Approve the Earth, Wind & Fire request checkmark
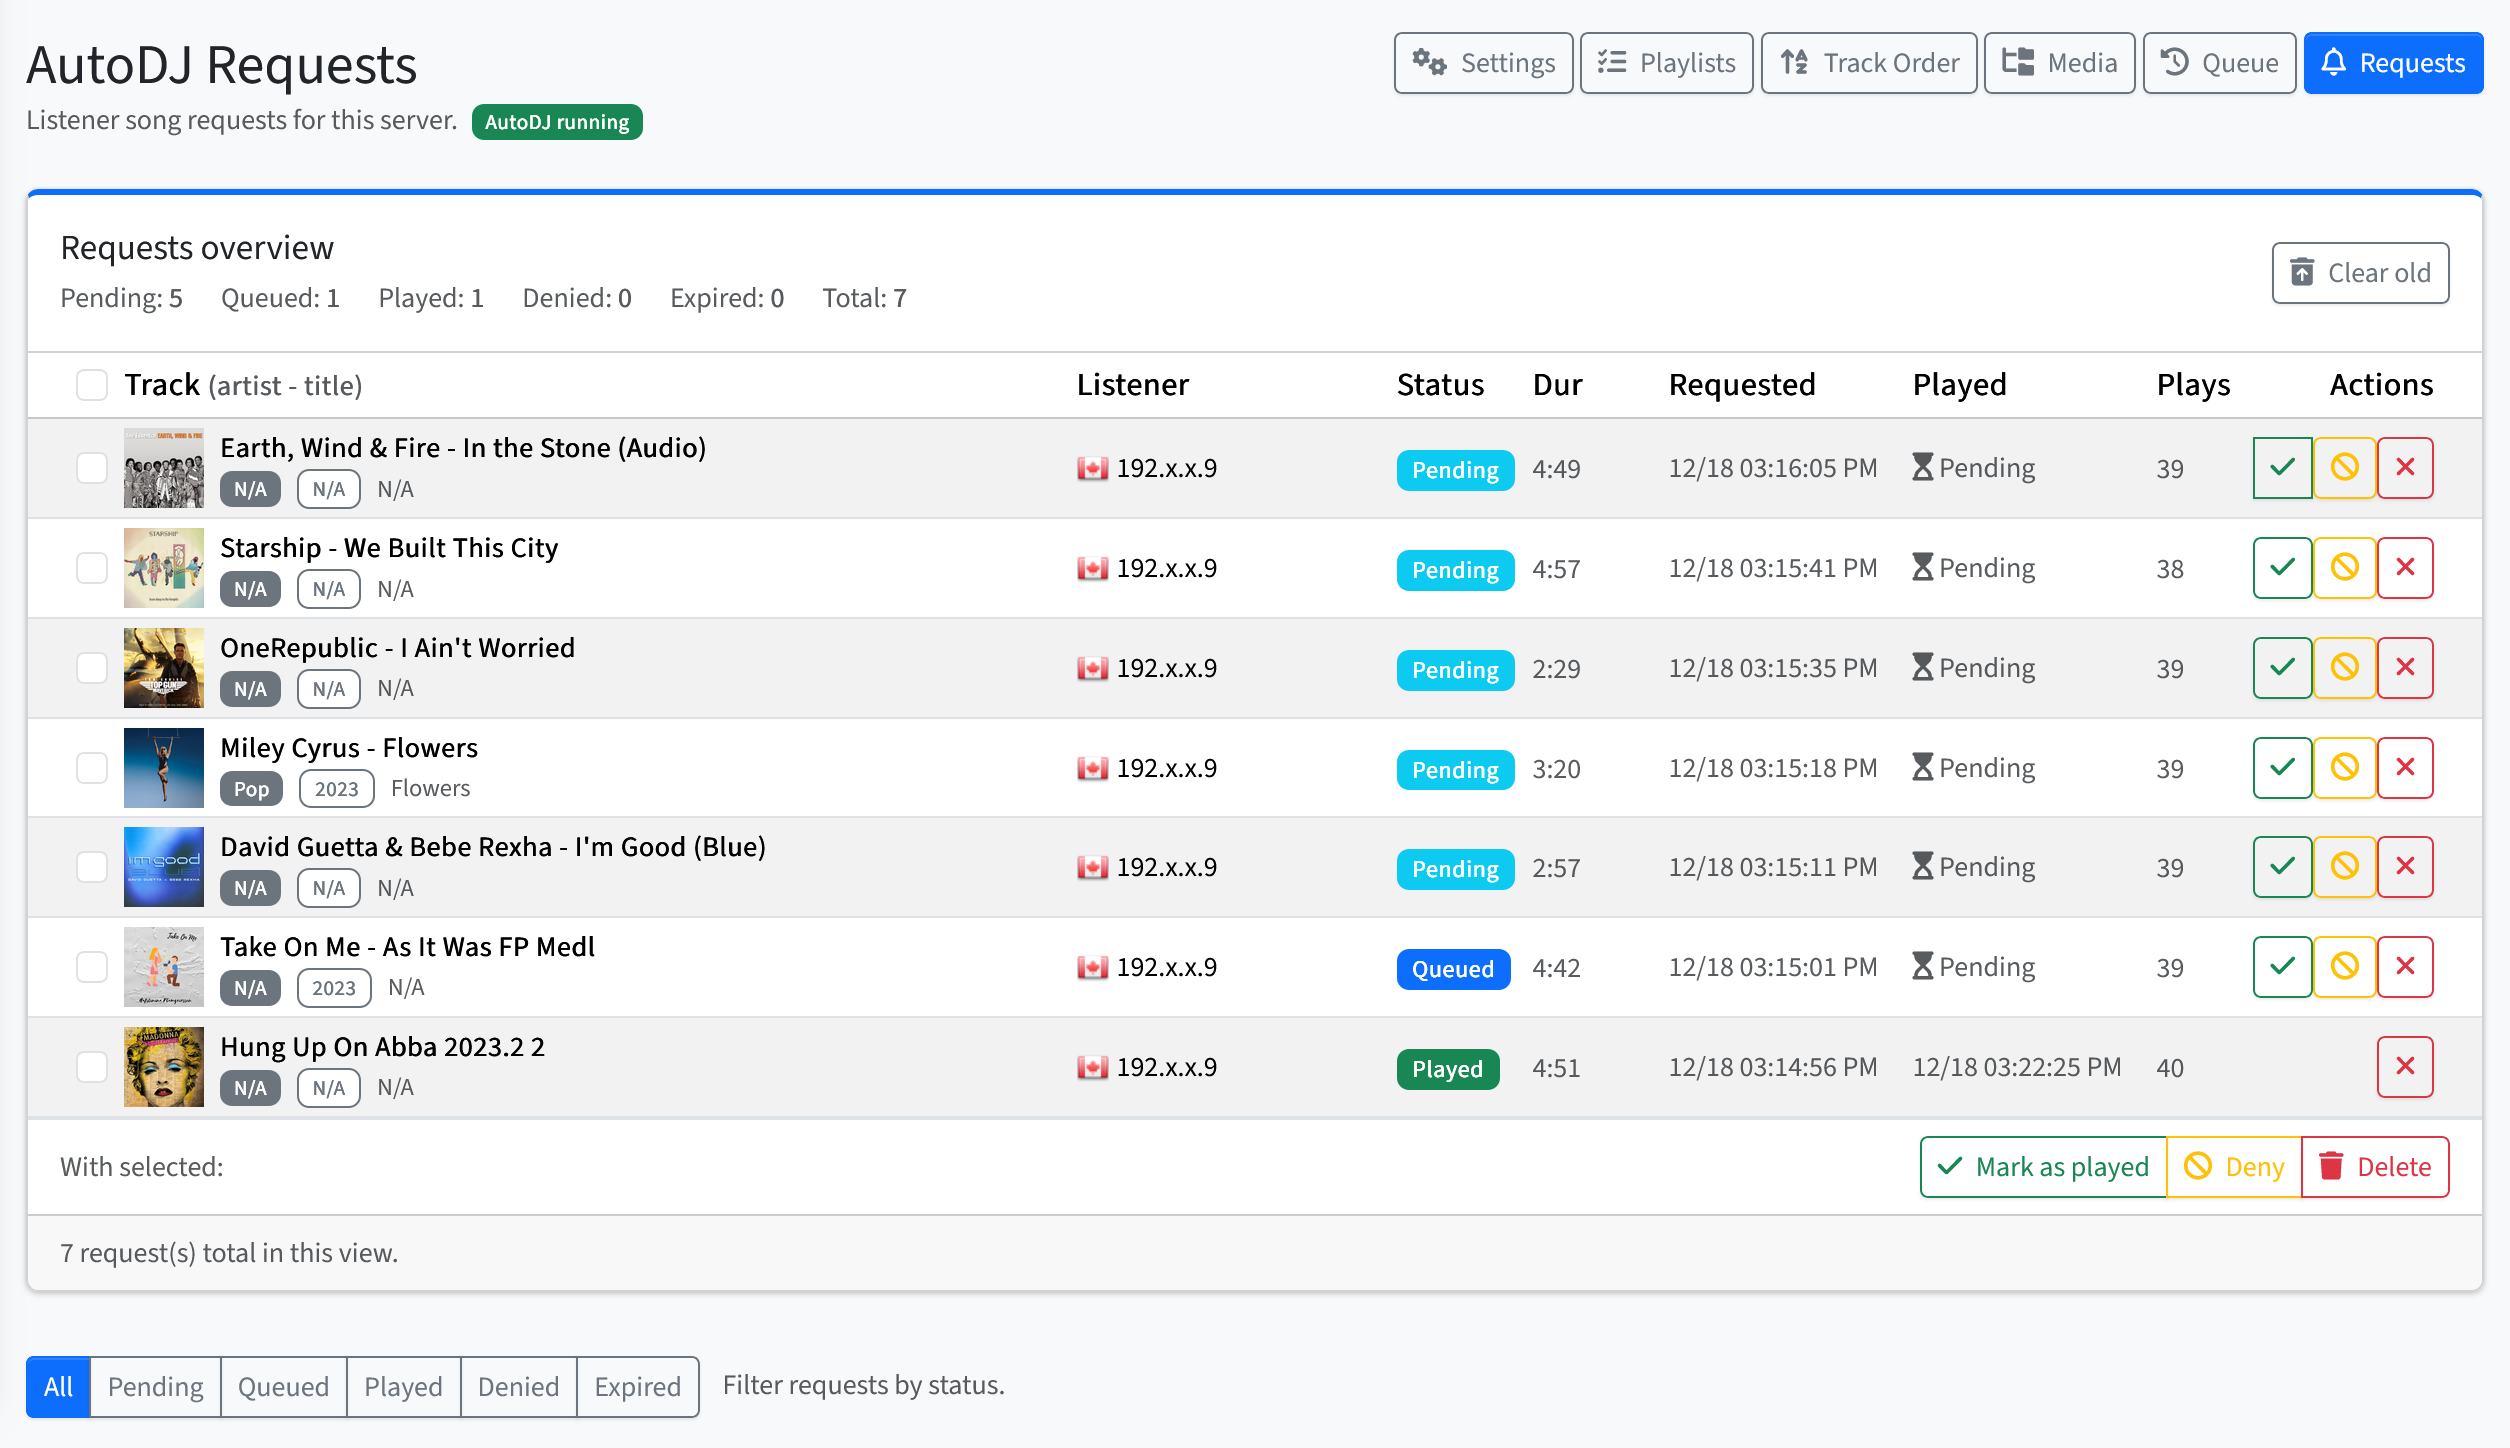This screenshot has height=1448, width=2510. 2282,468
